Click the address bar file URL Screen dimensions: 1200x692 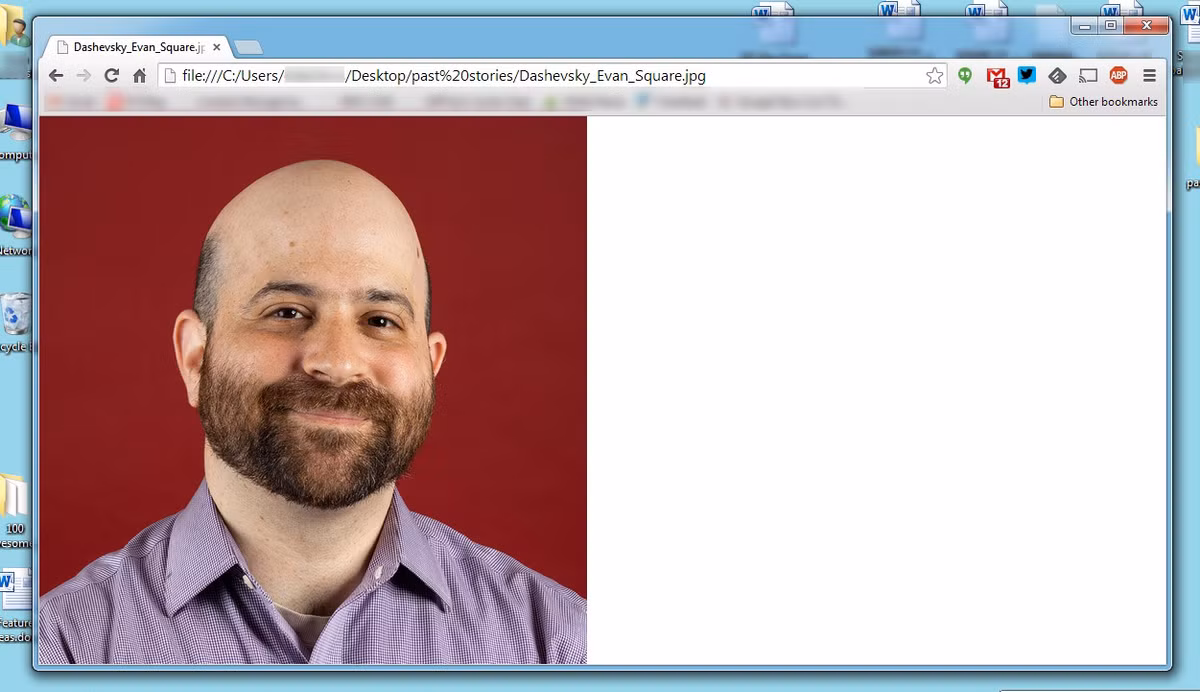500,76
